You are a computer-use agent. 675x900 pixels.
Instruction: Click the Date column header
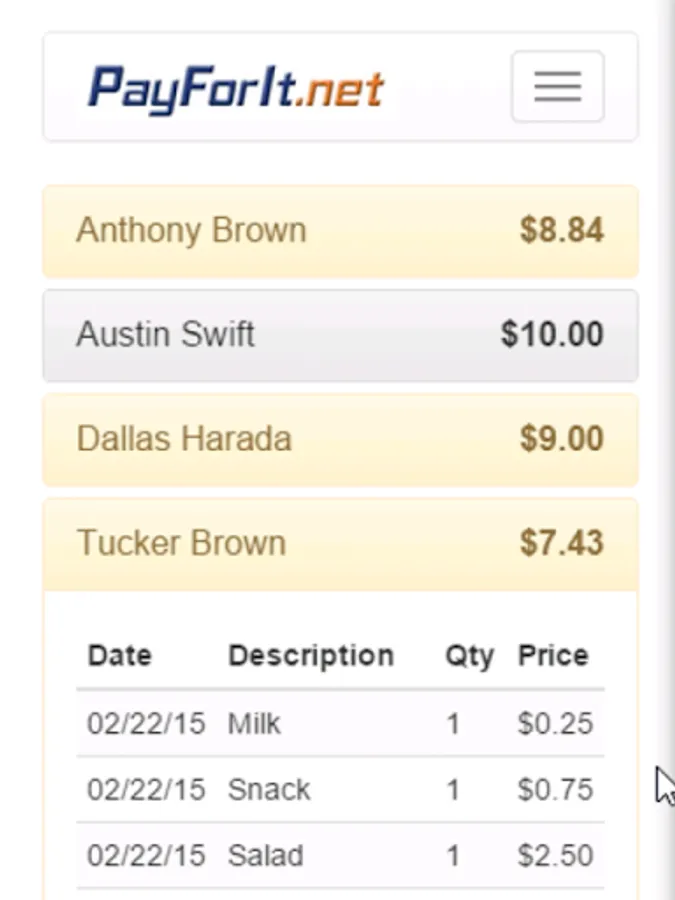(x=120, y=656)
